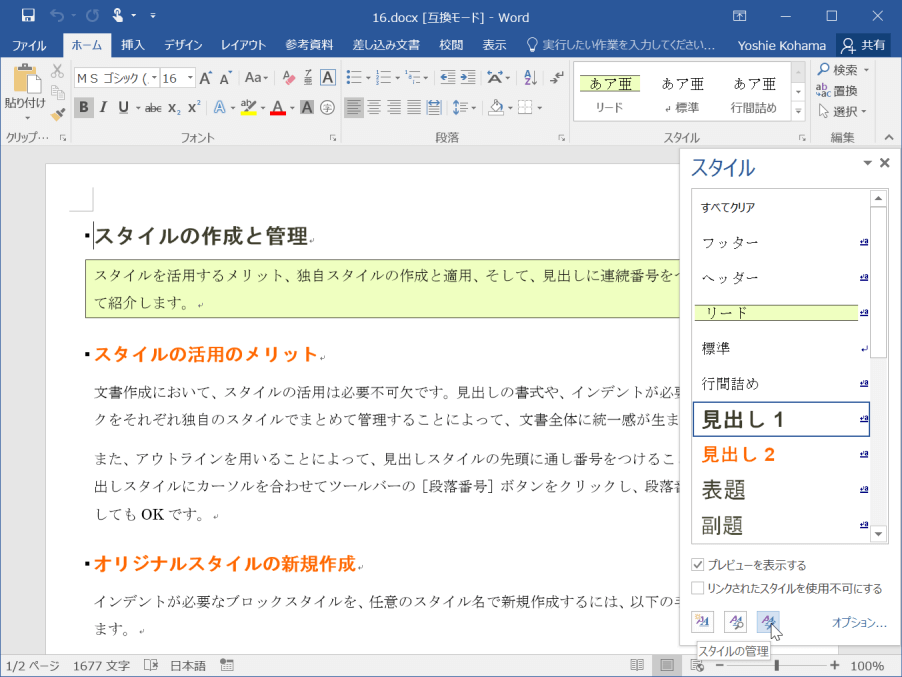Open the 検索 dropdown arrow
902x677 pixels.
(866, 70)
